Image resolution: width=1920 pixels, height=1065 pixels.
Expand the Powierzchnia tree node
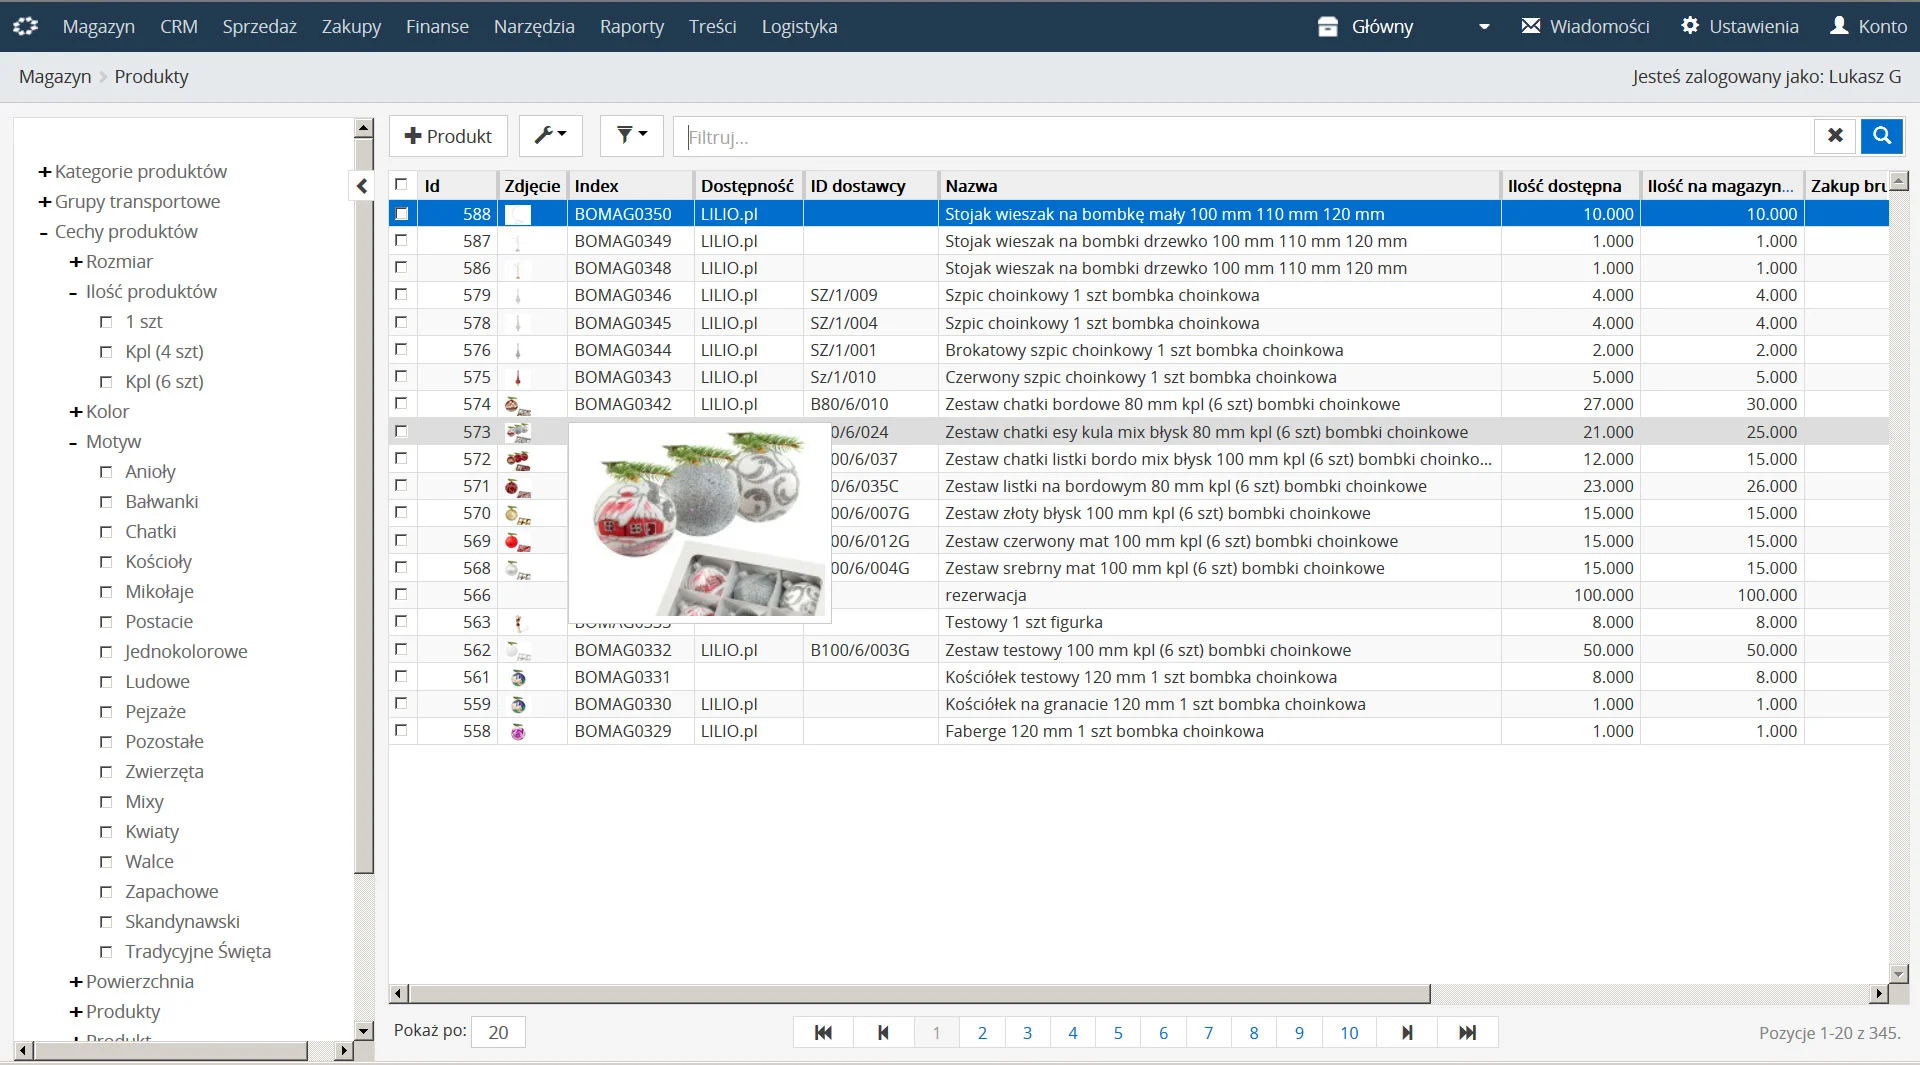76,982
